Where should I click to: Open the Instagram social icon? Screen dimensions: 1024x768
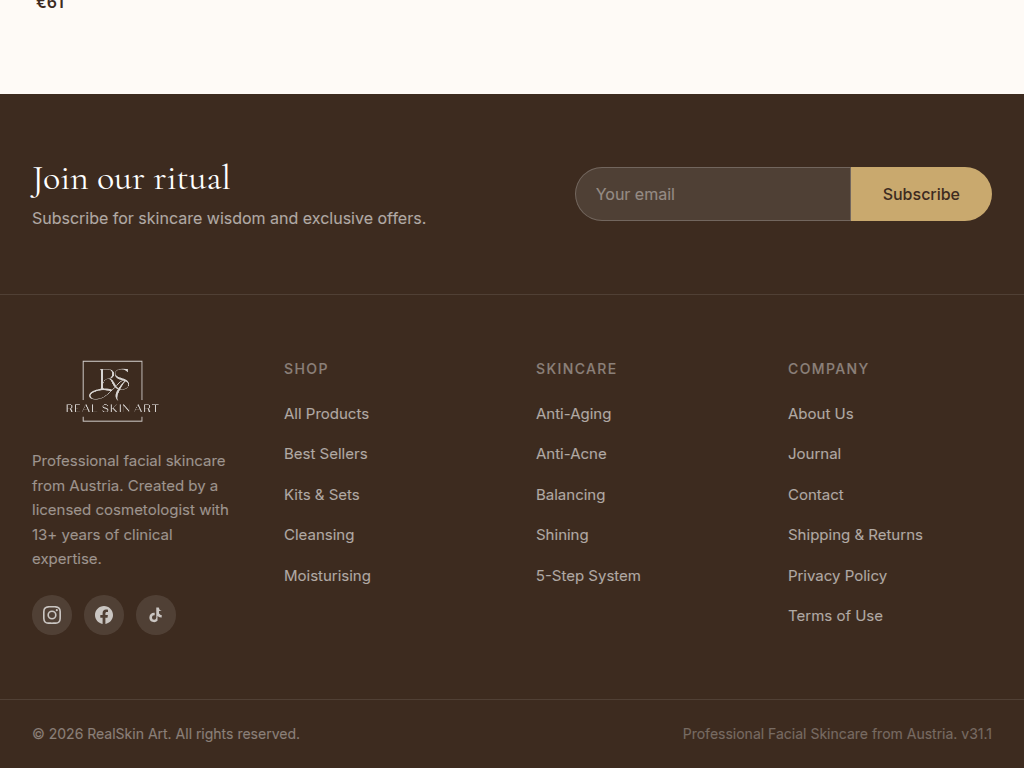[52, 615]
